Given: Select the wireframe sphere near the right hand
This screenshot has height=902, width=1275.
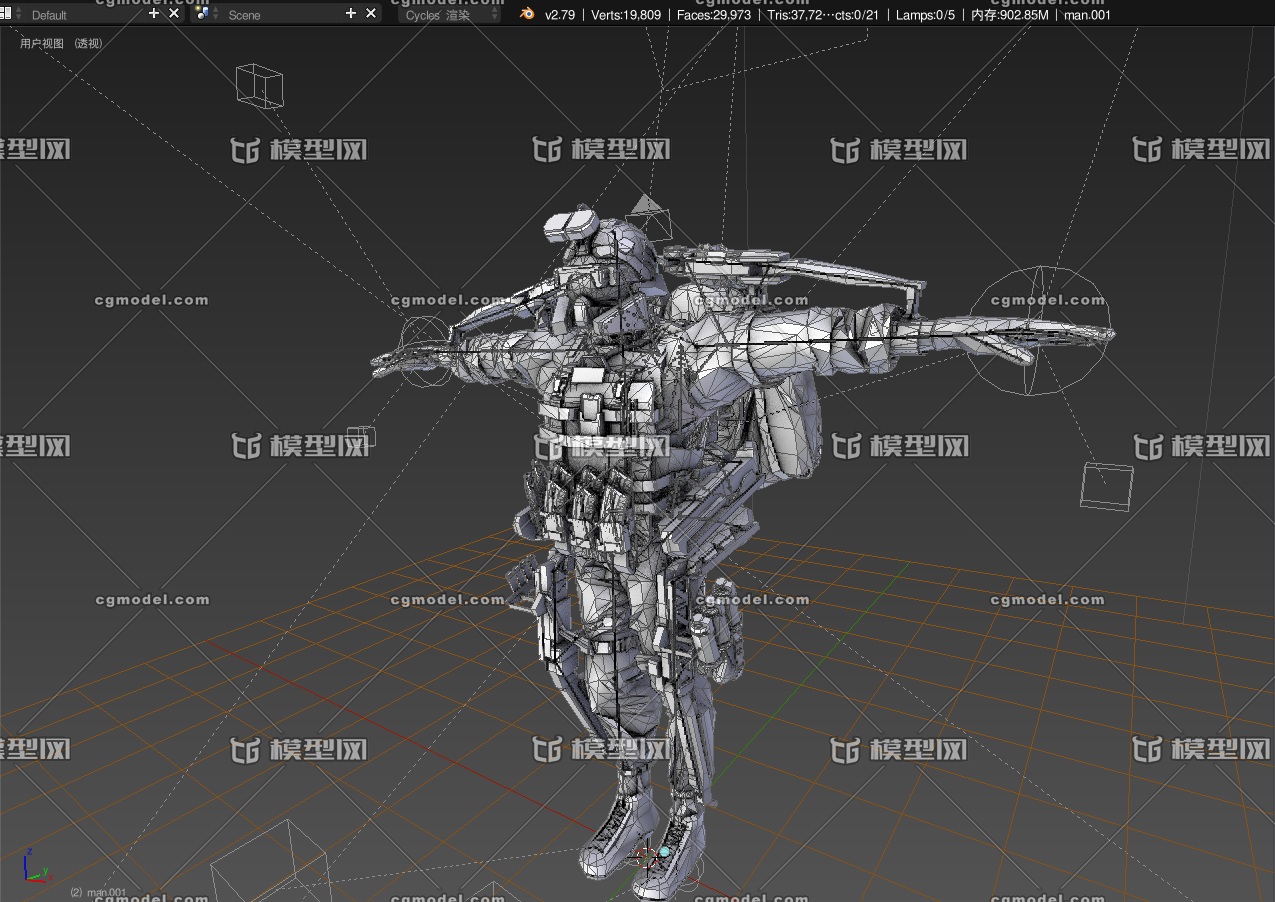Looking at the screenshot, I should [x=1042, y=330].
